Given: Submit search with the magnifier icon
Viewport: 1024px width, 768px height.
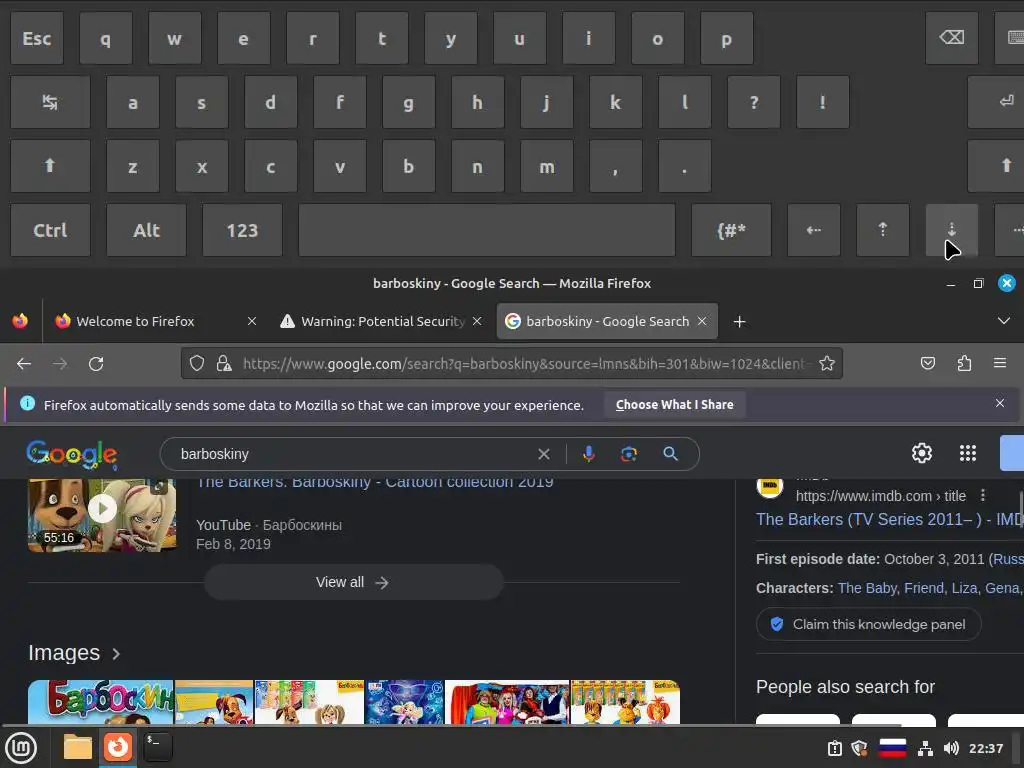Looking at the screenshot, I should click(670, 454).
